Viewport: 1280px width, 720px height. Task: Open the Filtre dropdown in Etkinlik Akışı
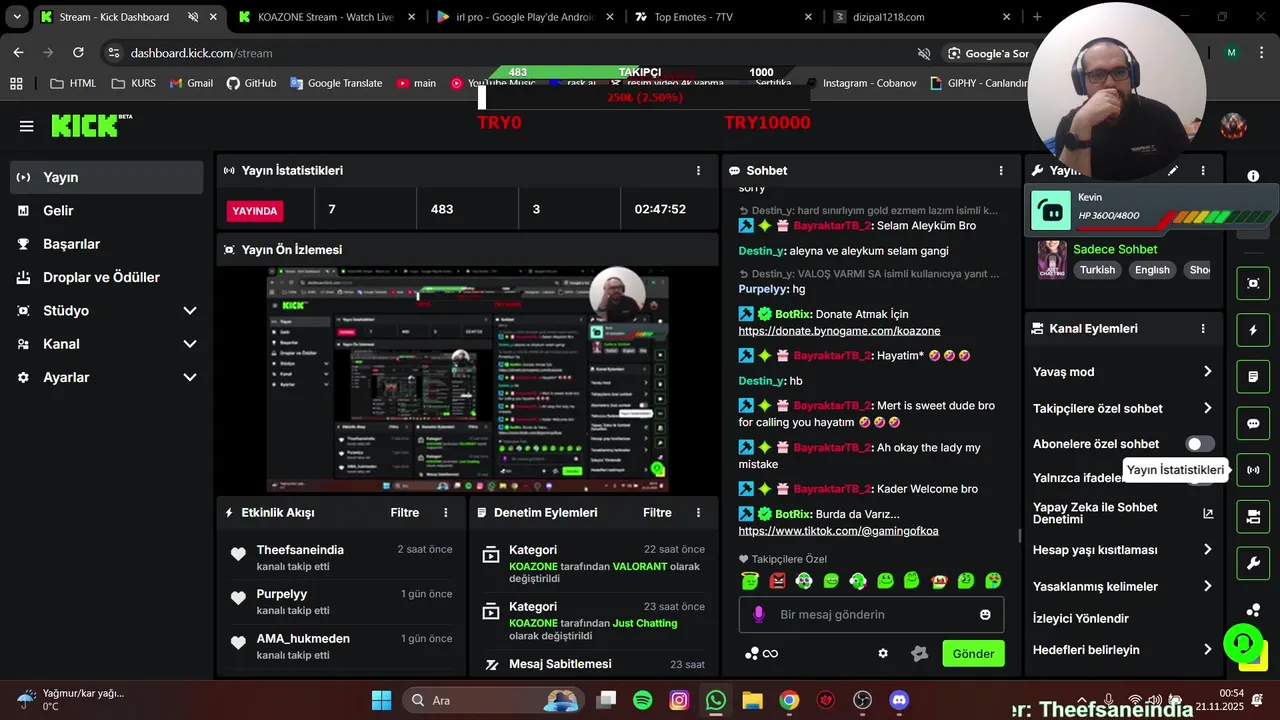(404, 513)
